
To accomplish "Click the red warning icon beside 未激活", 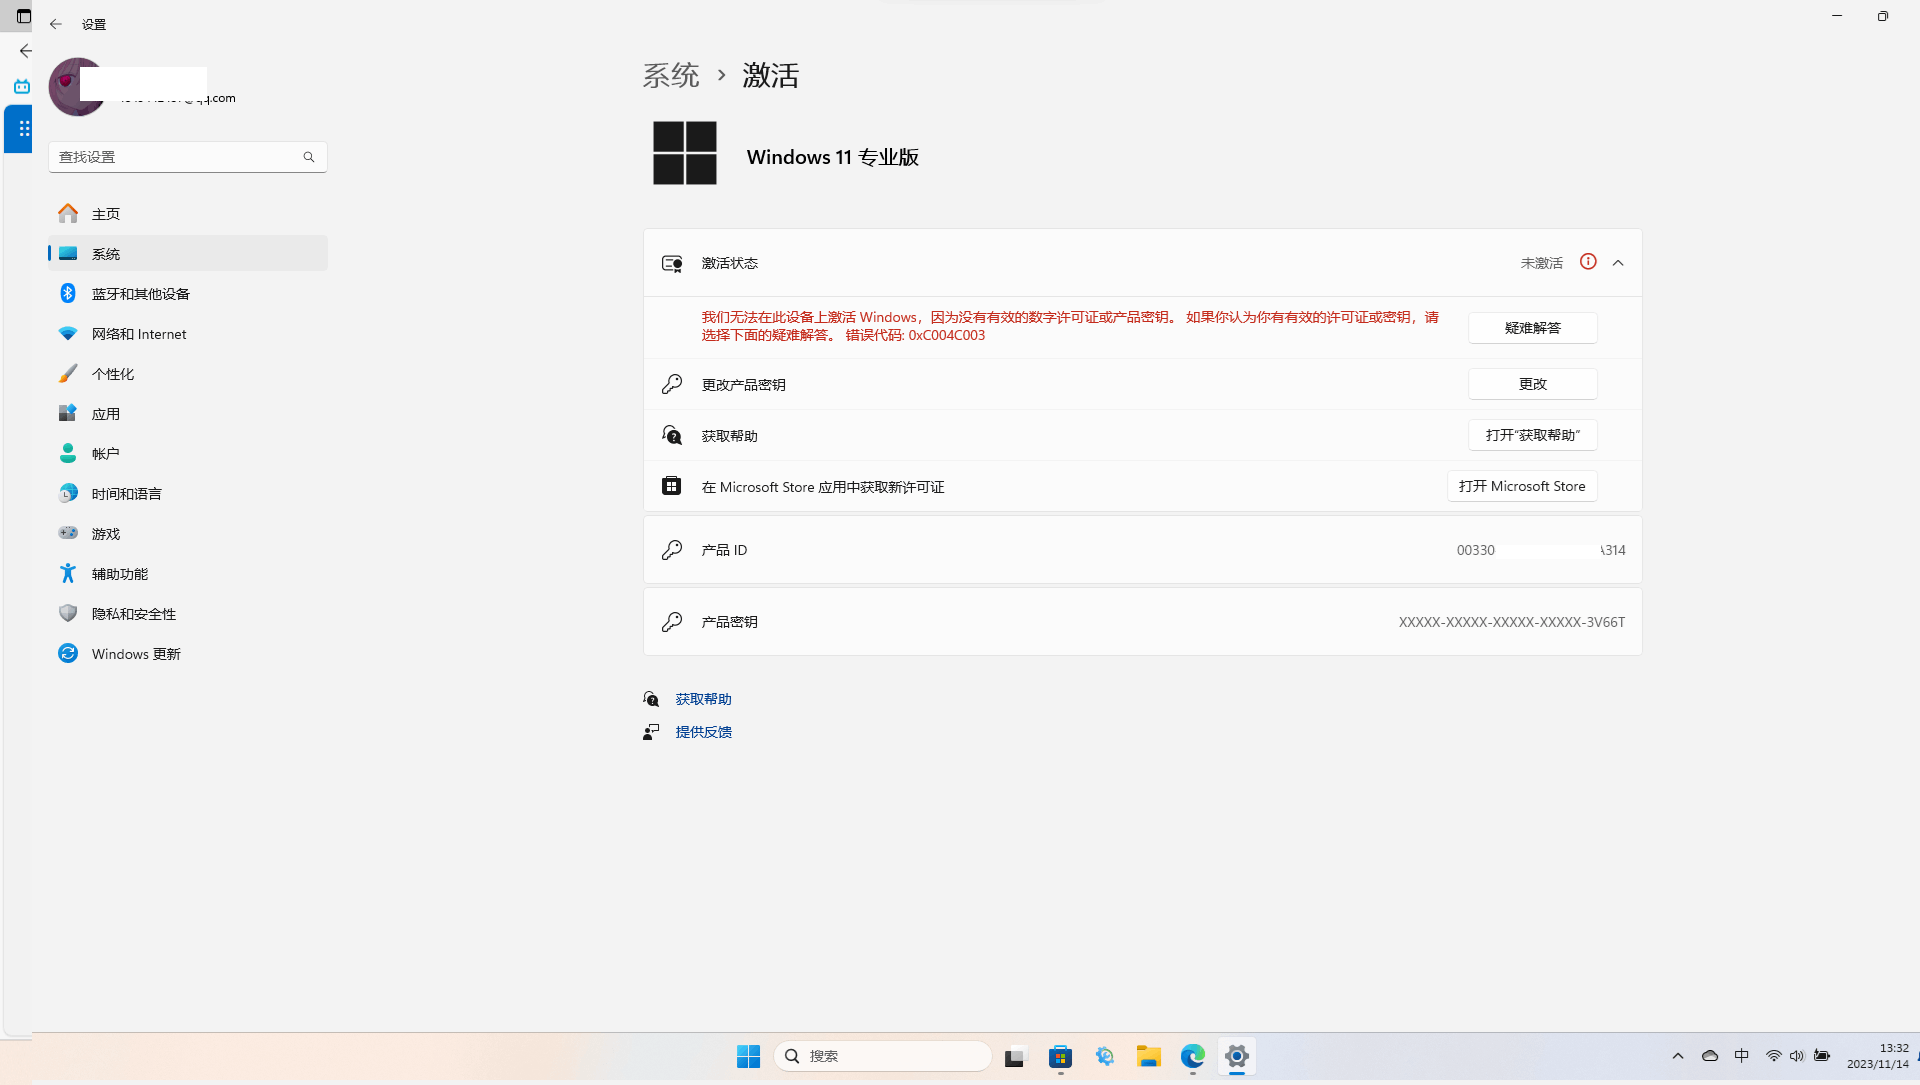I will pos(1588,262).
